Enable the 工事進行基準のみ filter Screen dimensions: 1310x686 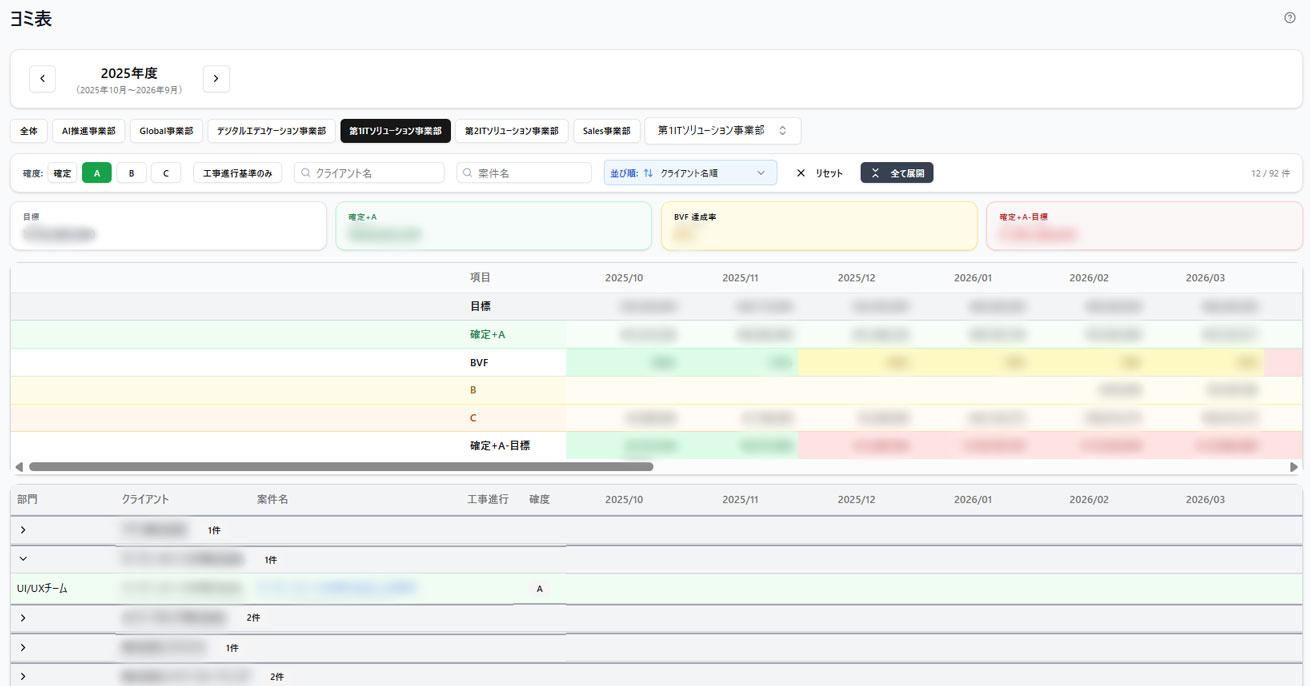tap(237, 173)
